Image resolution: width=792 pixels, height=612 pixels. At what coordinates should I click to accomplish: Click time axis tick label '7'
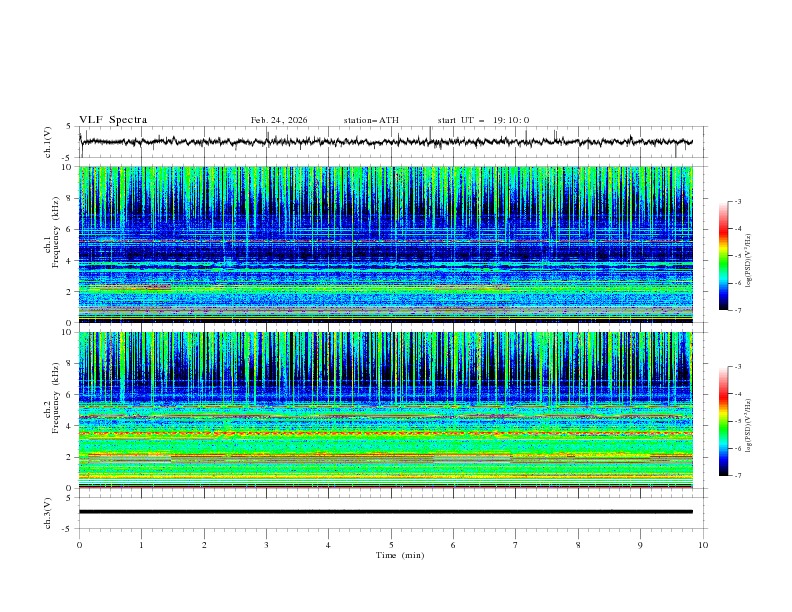[516, 545]
